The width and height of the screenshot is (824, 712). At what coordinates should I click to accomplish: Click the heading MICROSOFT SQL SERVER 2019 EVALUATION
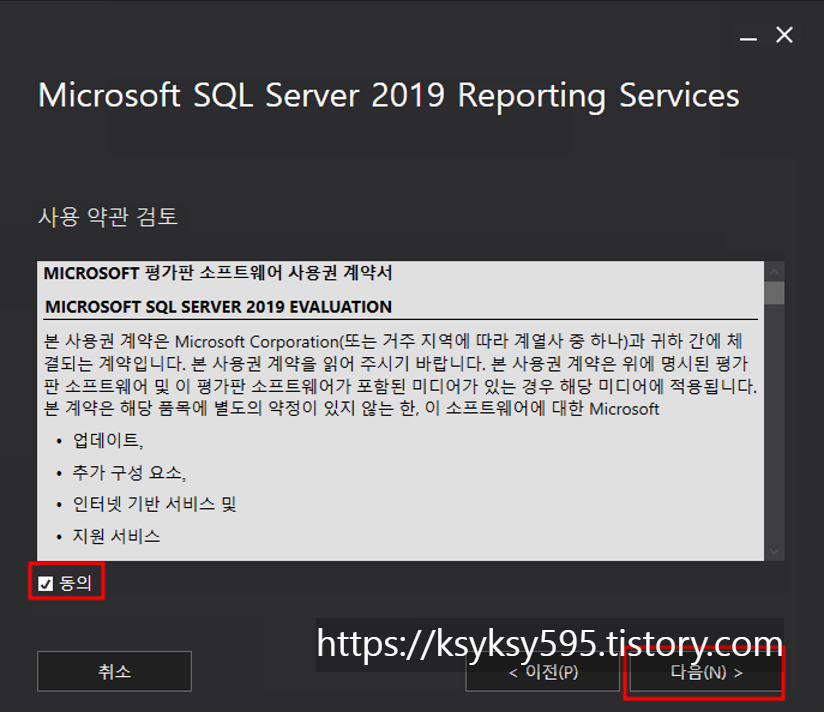pyautogui.click(x=219, y=307)
